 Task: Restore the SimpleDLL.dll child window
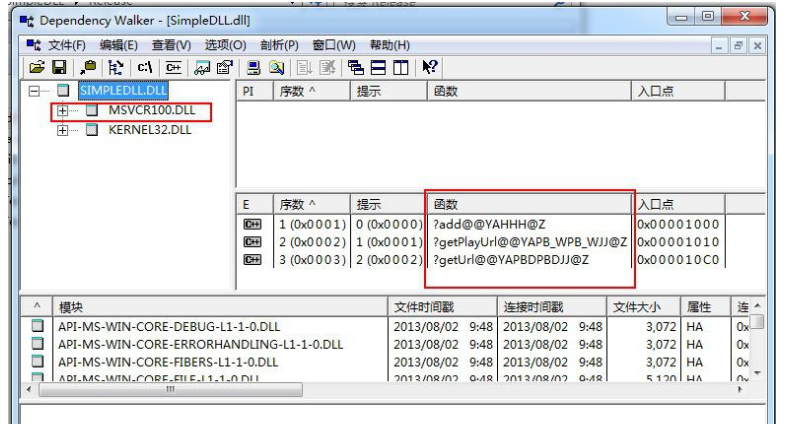point(738,46)
